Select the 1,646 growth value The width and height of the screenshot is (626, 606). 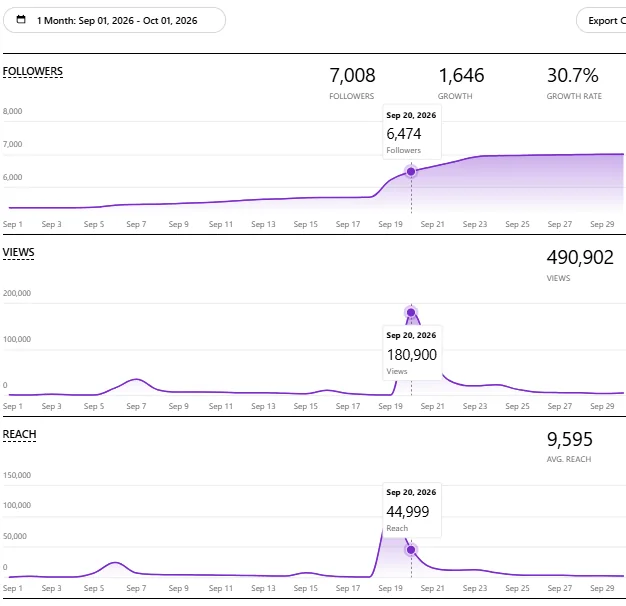pyautogui.click(x=461, y=75)
